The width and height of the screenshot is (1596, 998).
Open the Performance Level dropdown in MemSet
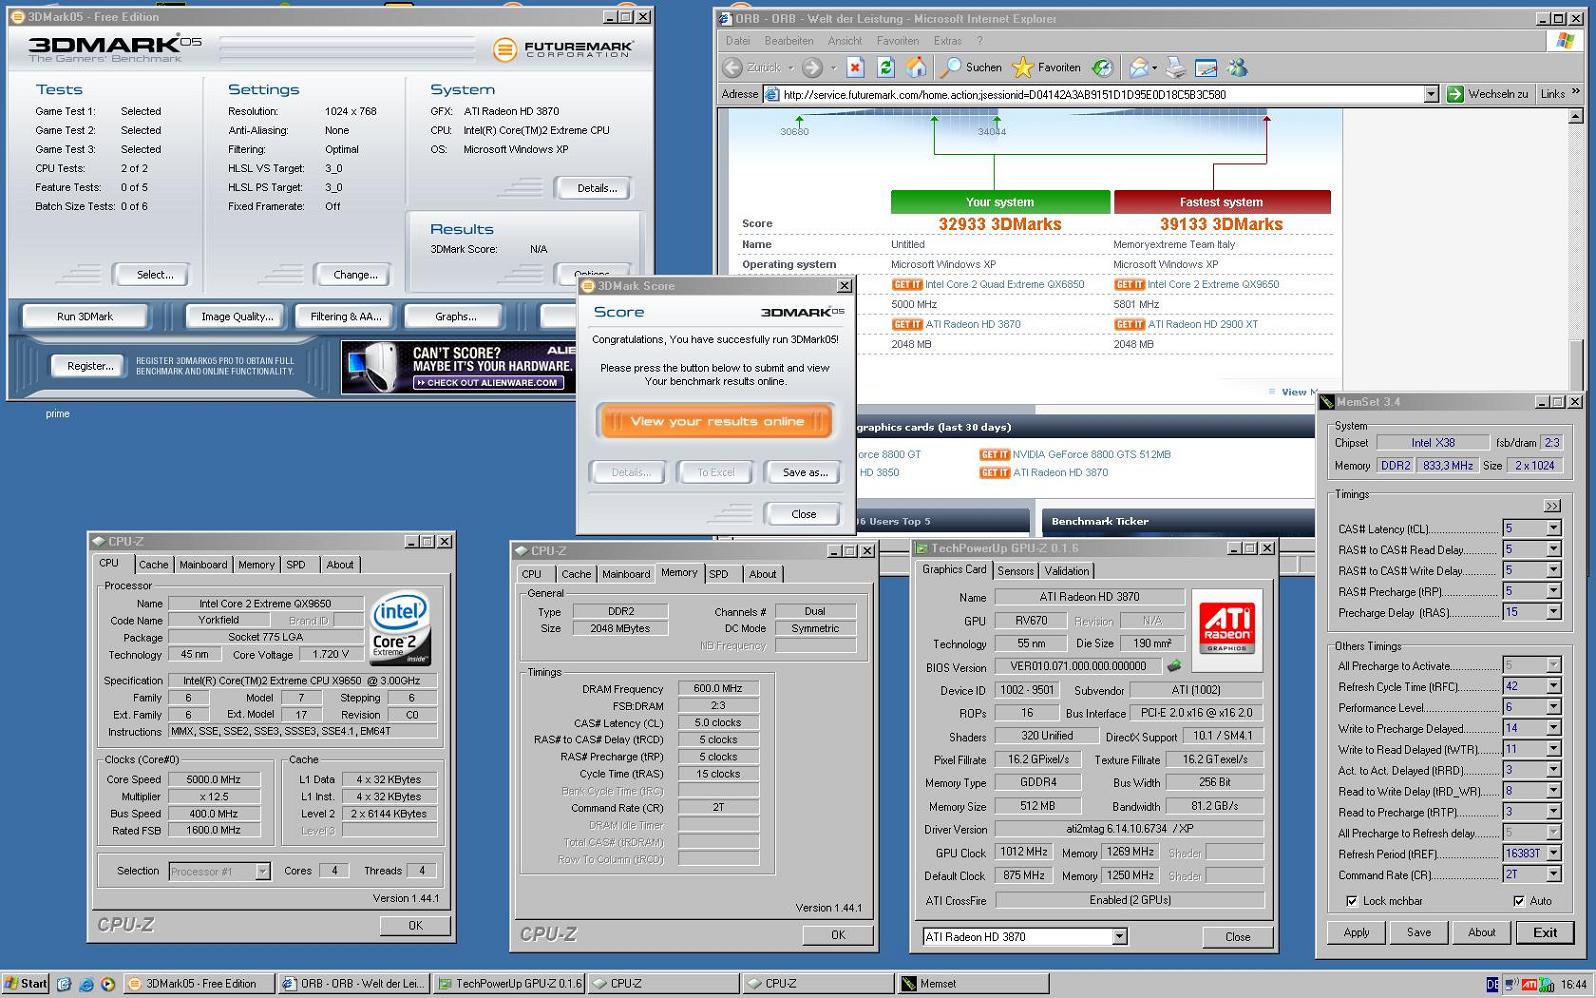[1553, 707]
